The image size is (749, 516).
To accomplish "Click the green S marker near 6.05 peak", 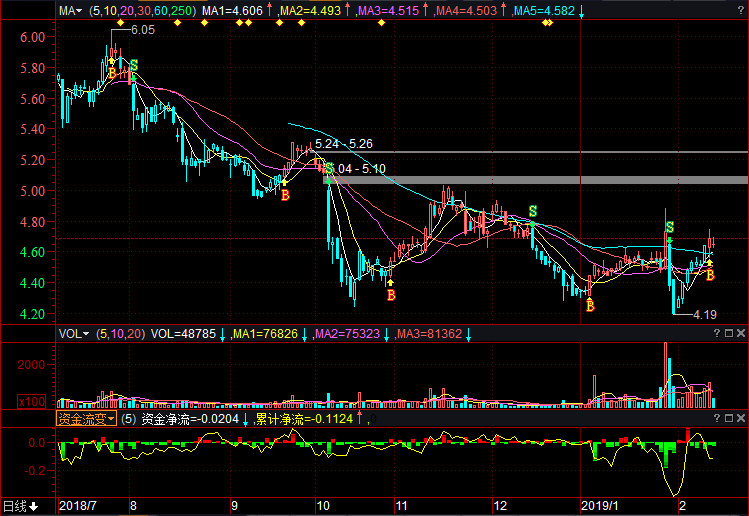I will tap(133, 65).
